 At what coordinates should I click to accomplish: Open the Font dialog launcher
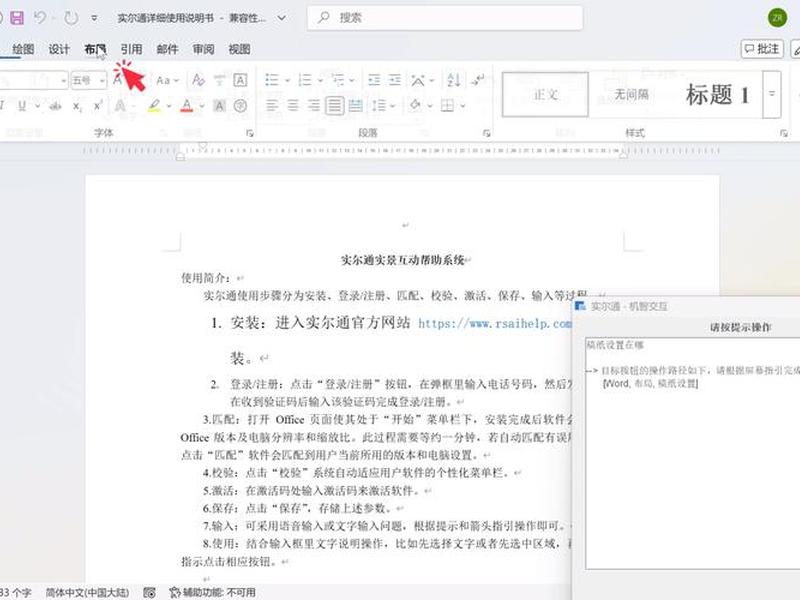(249, 133)
